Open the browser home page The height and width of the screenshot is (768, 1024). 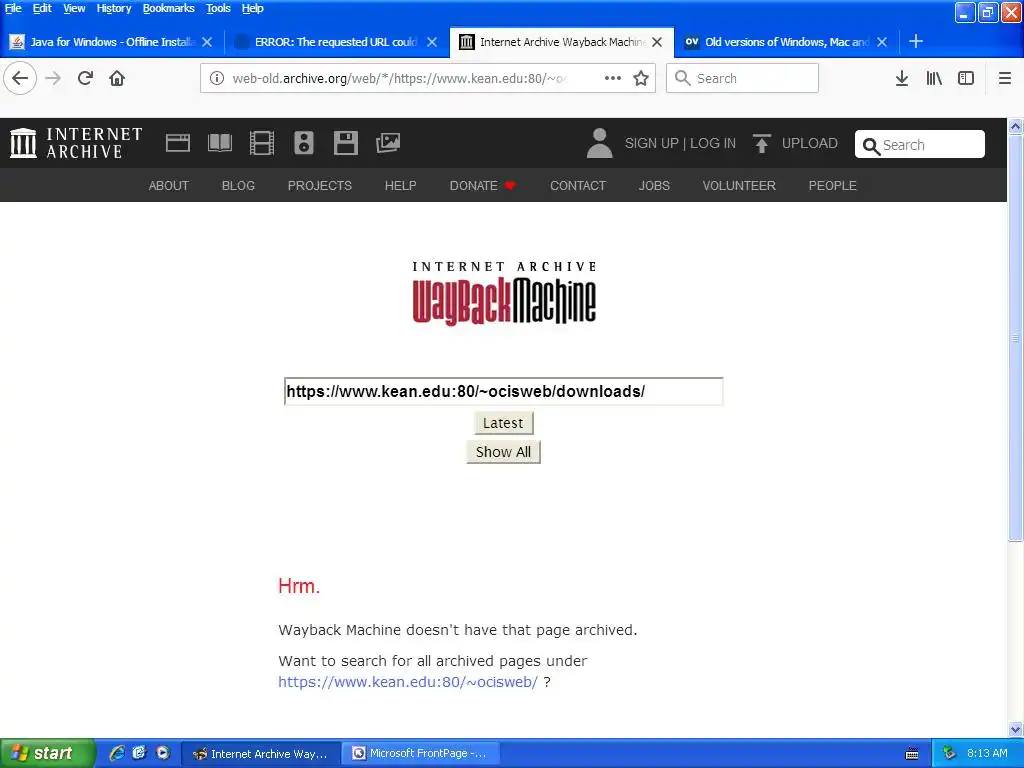click(117, 78)
